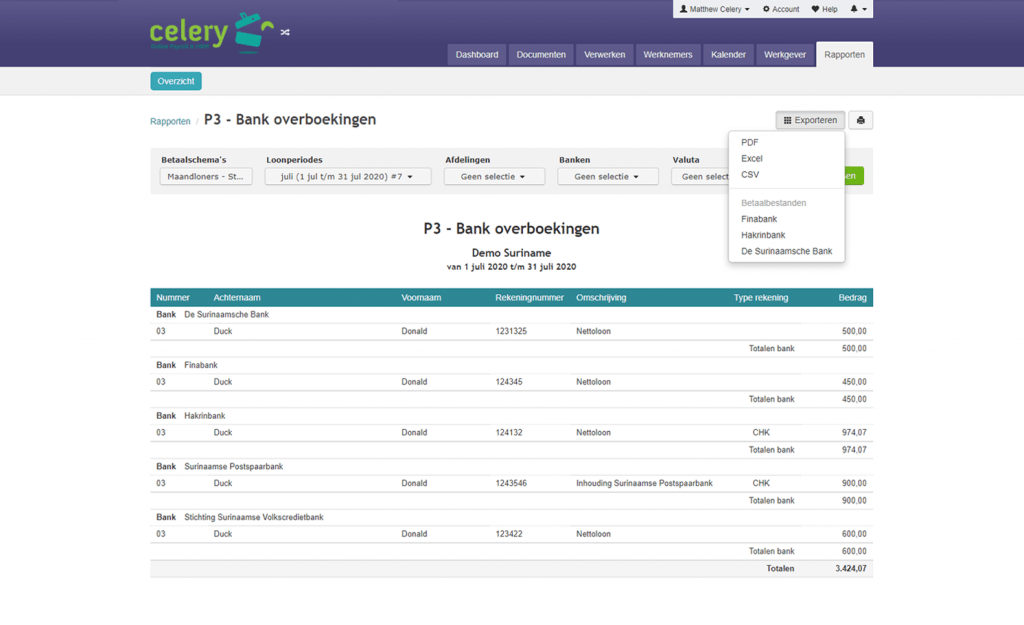Click the Voornaam column header
Image resolution: width=1024 pixels, height=625 pixels.
(421, 298)
